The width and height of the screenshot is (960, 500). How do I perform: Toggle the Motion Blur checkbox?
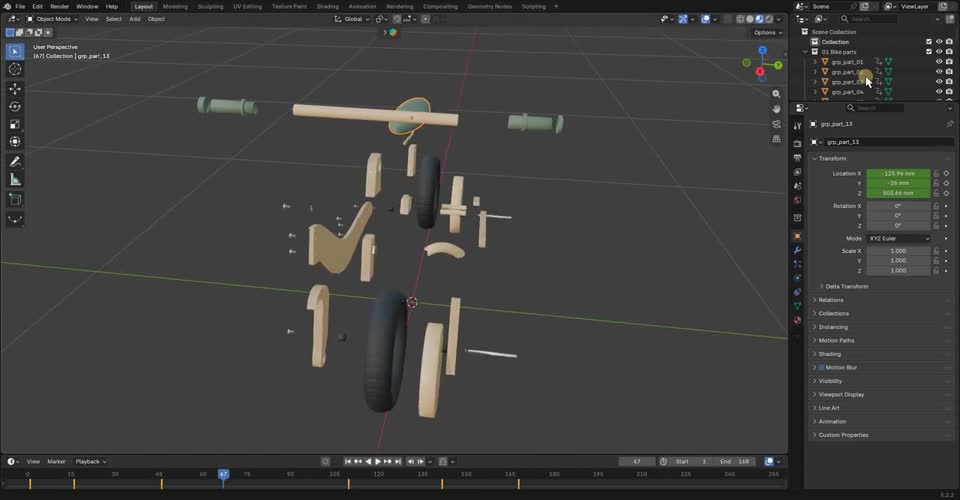822,367
